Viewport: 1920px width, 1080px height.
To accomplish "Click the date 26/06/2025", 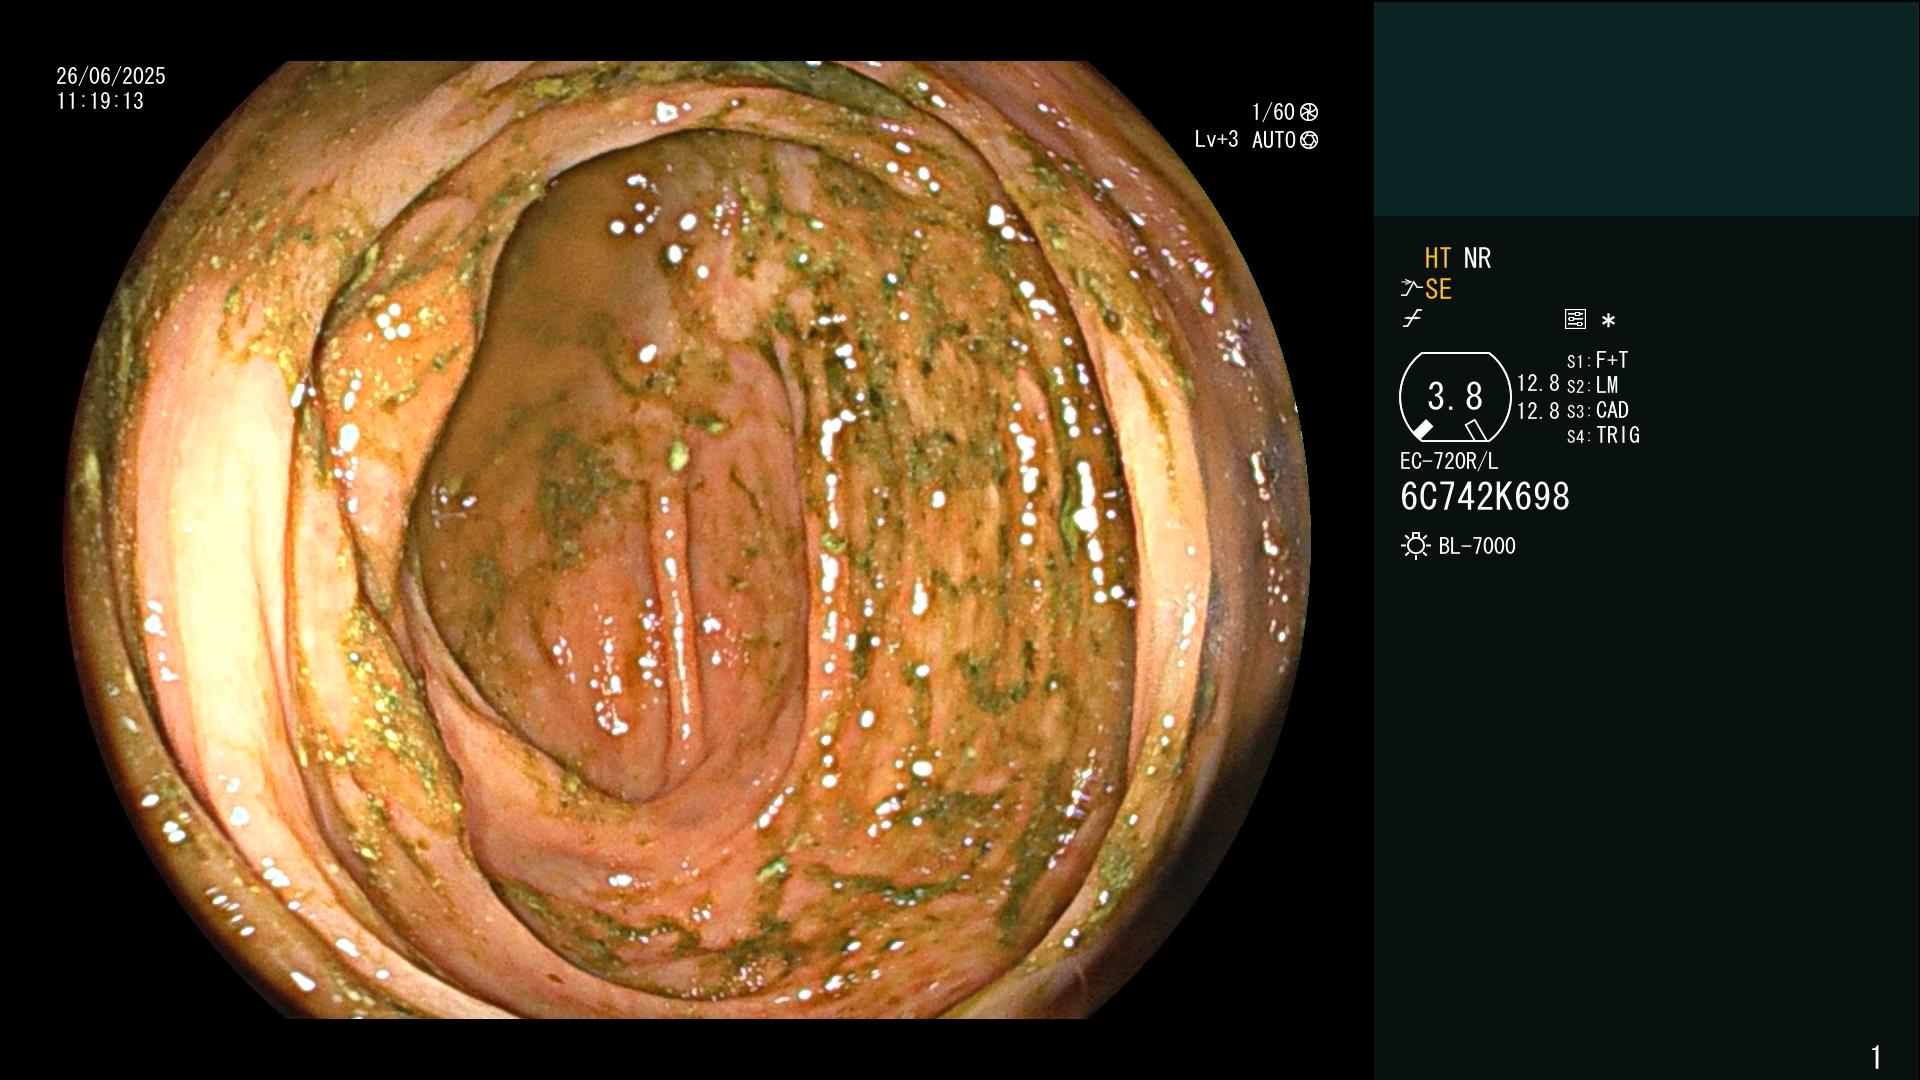I will 111,76.
